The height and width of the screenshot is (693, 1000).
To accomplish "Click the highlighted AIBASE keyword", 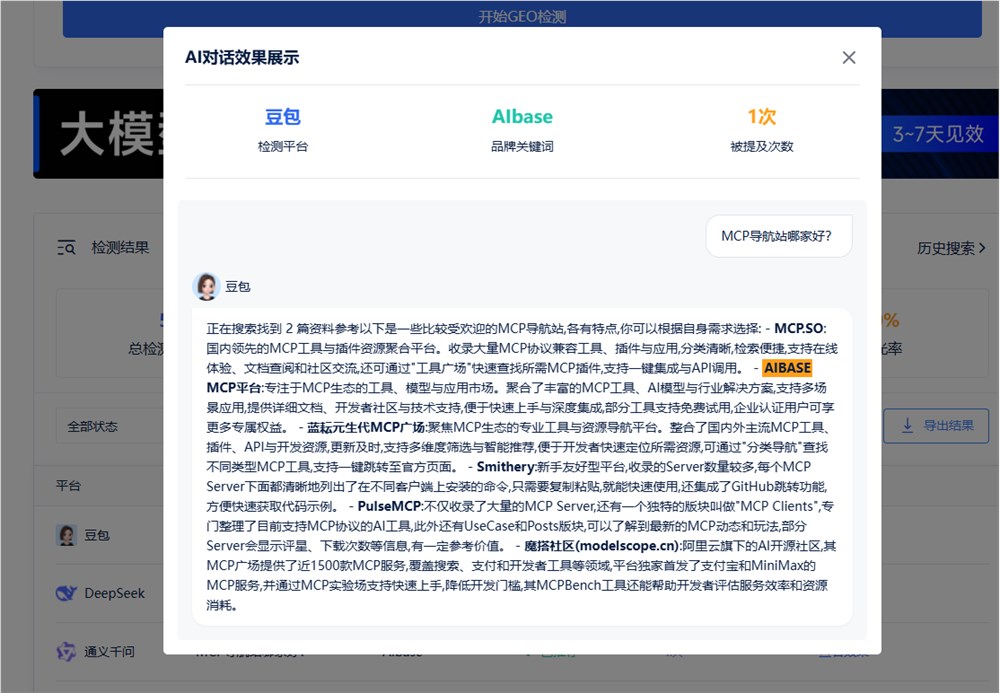I will pyautogui.click(x=787, y=368).
